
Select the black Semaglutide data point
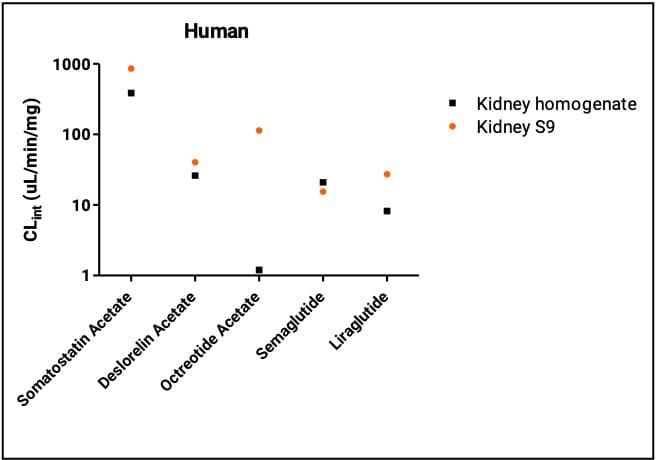[323, 182]
